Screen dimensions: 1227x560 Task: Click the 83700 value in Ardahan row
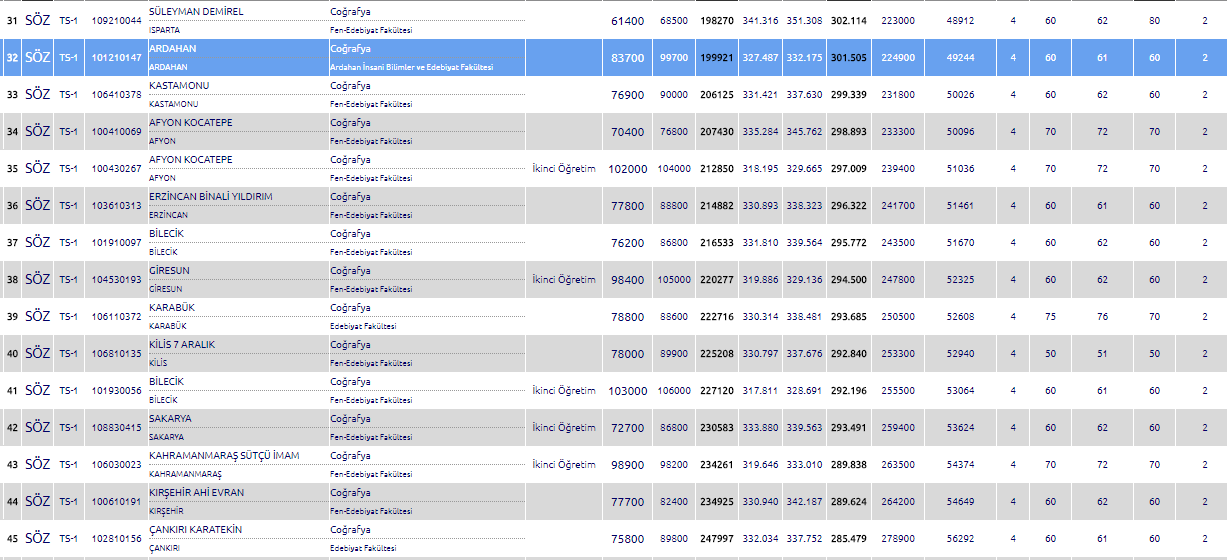pos(627,58)
